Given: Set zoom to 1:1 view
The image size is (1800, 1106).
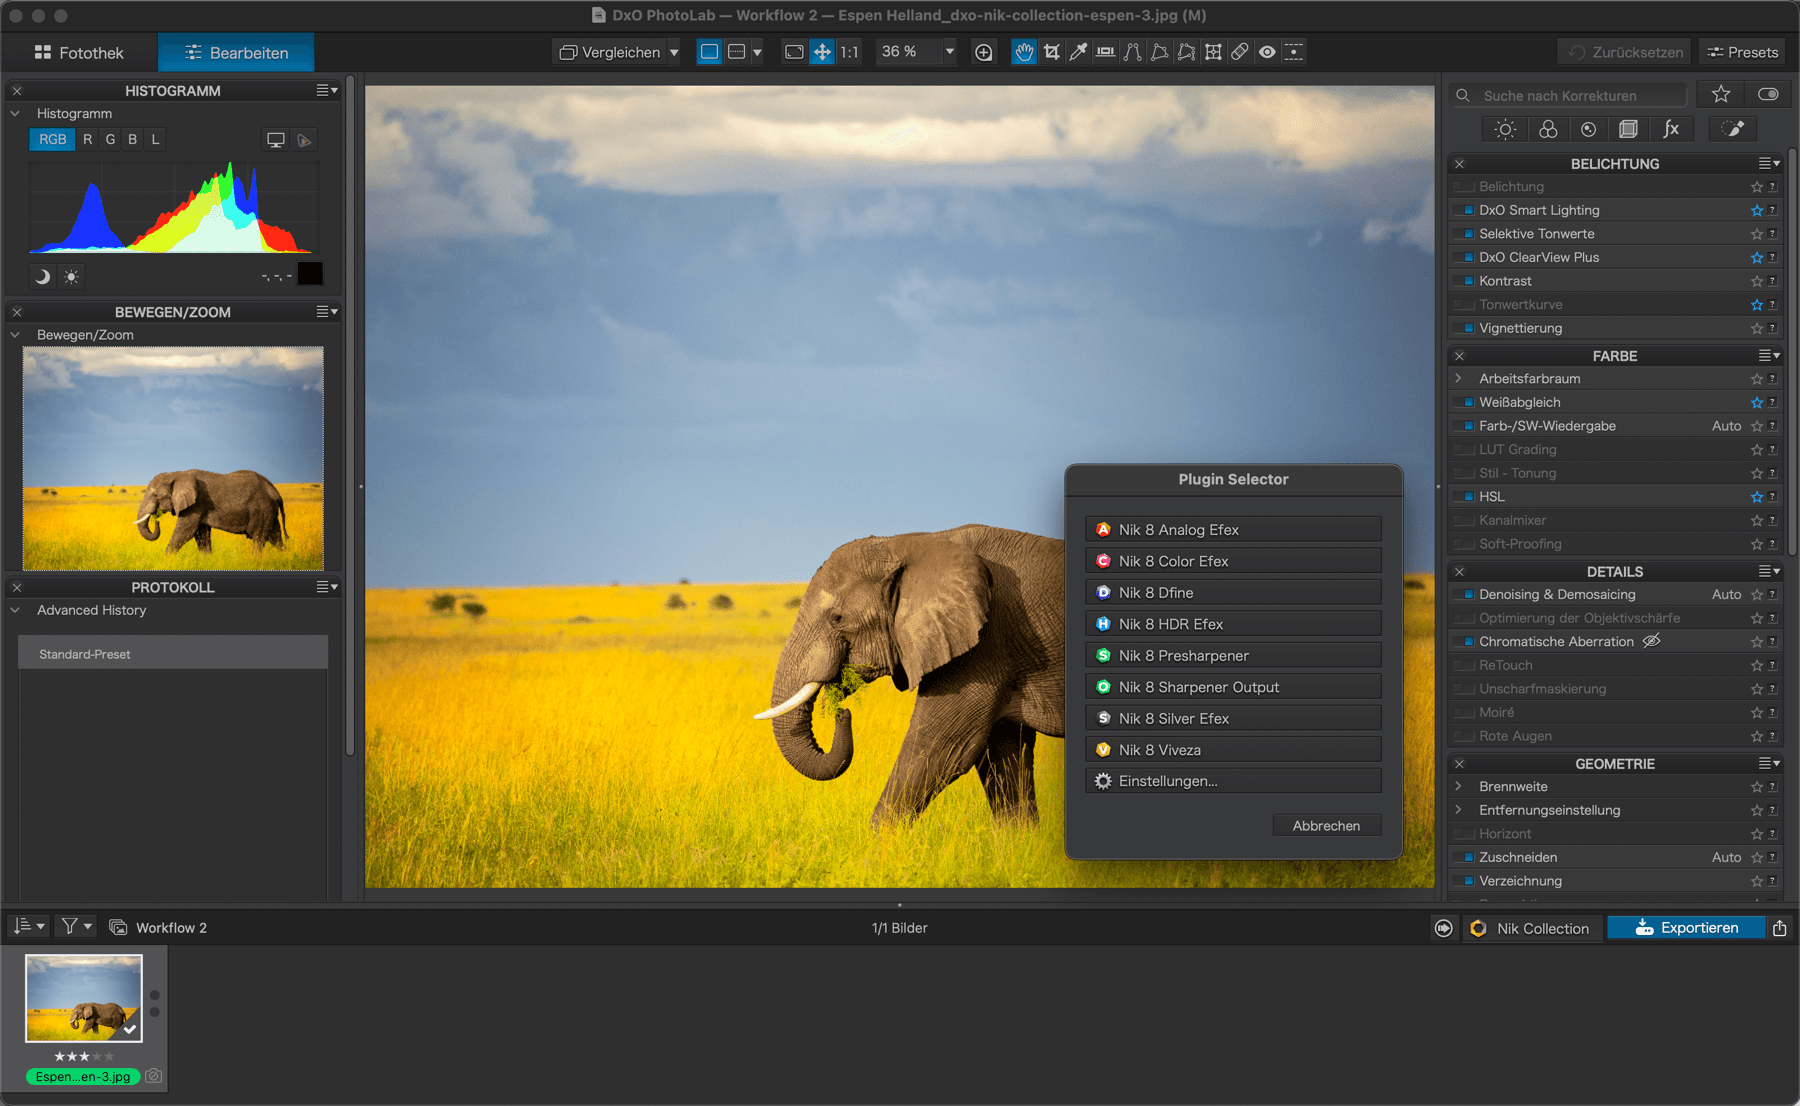Looking at the screenshot, I should [x=849, y=52].
